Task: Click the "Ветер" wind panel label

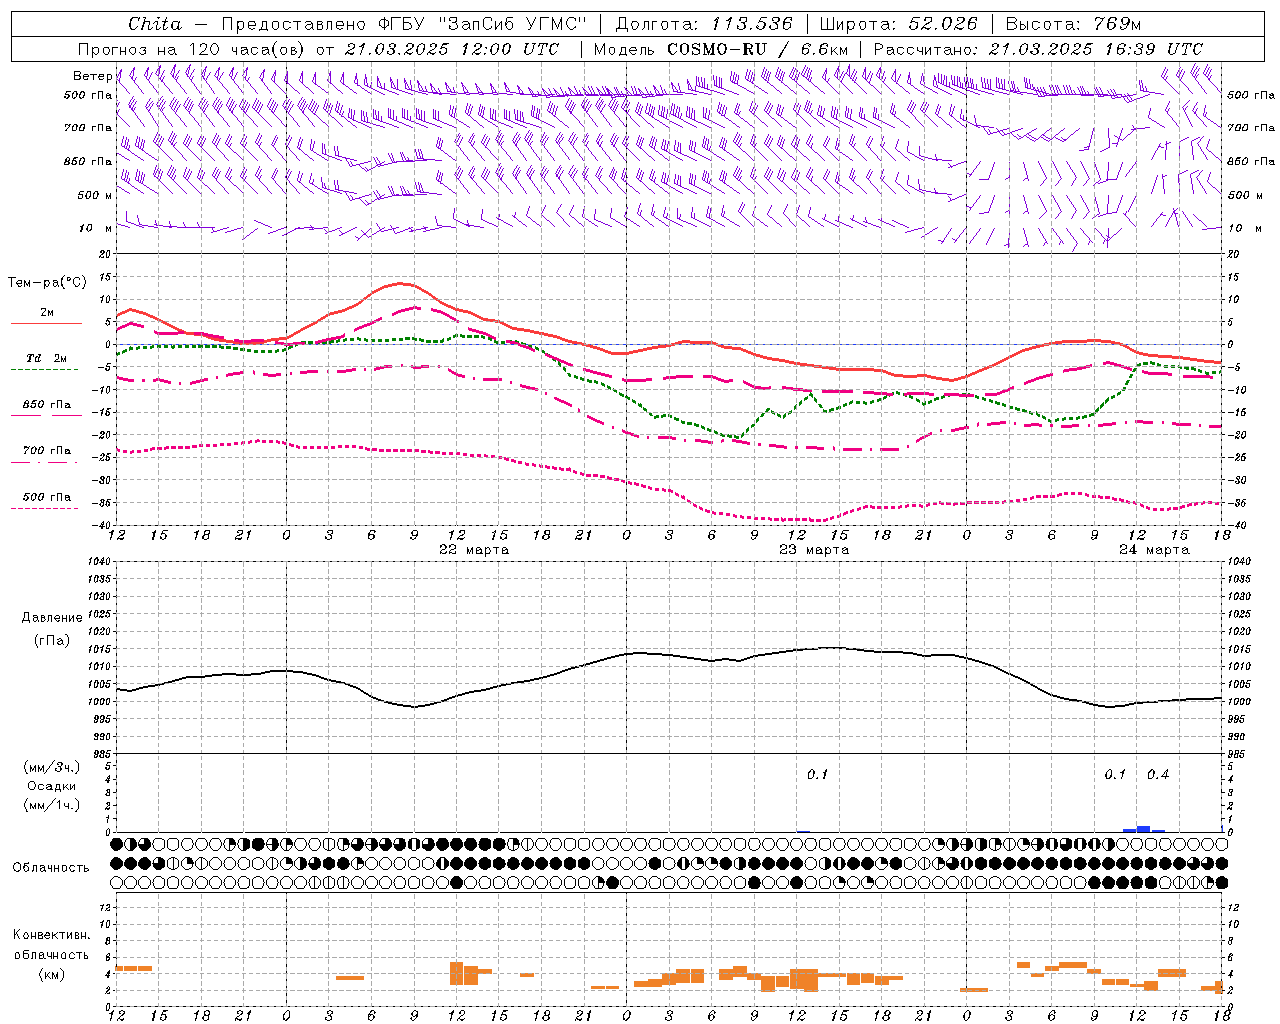Action: point(92,76)
